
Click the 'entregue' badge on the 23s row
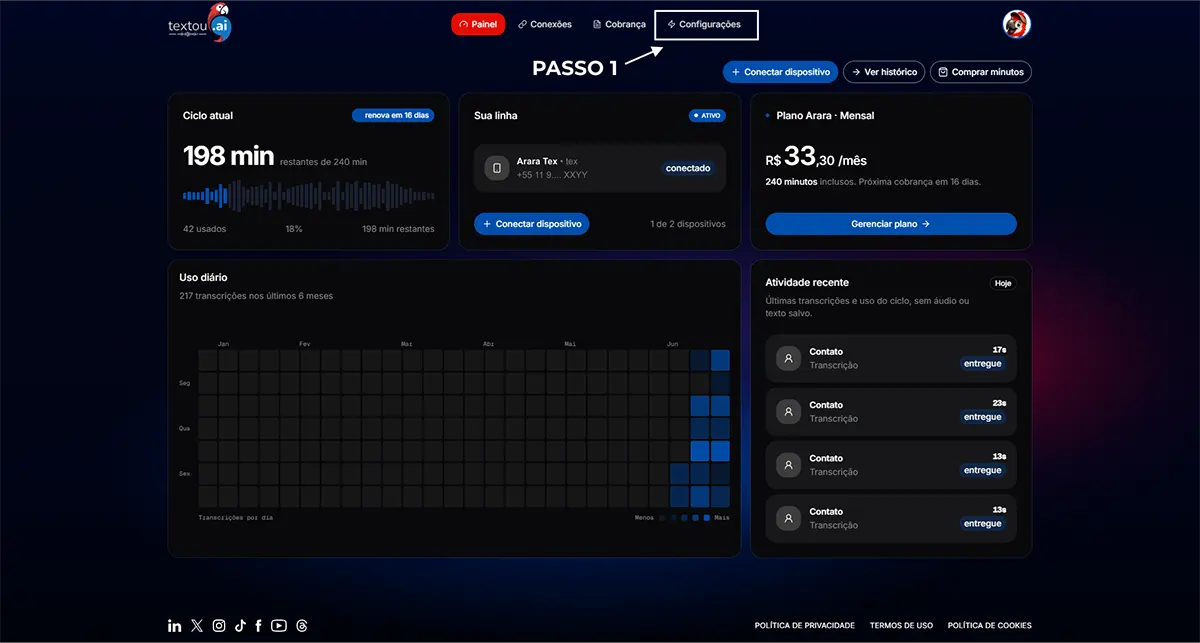click(x=983, y=417)
